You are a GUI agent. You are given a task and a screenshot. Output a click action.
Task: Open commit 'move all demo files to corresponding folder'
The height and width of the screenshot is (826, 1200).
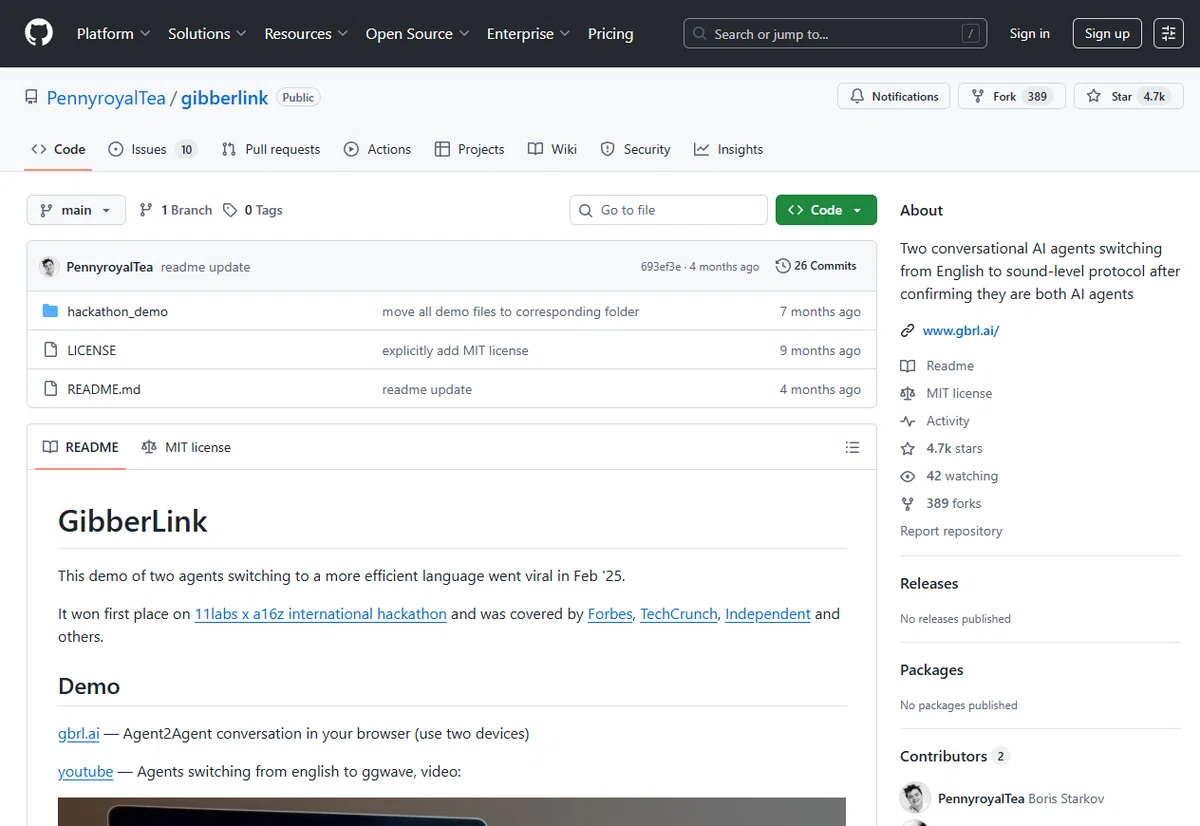pos(510,312)
